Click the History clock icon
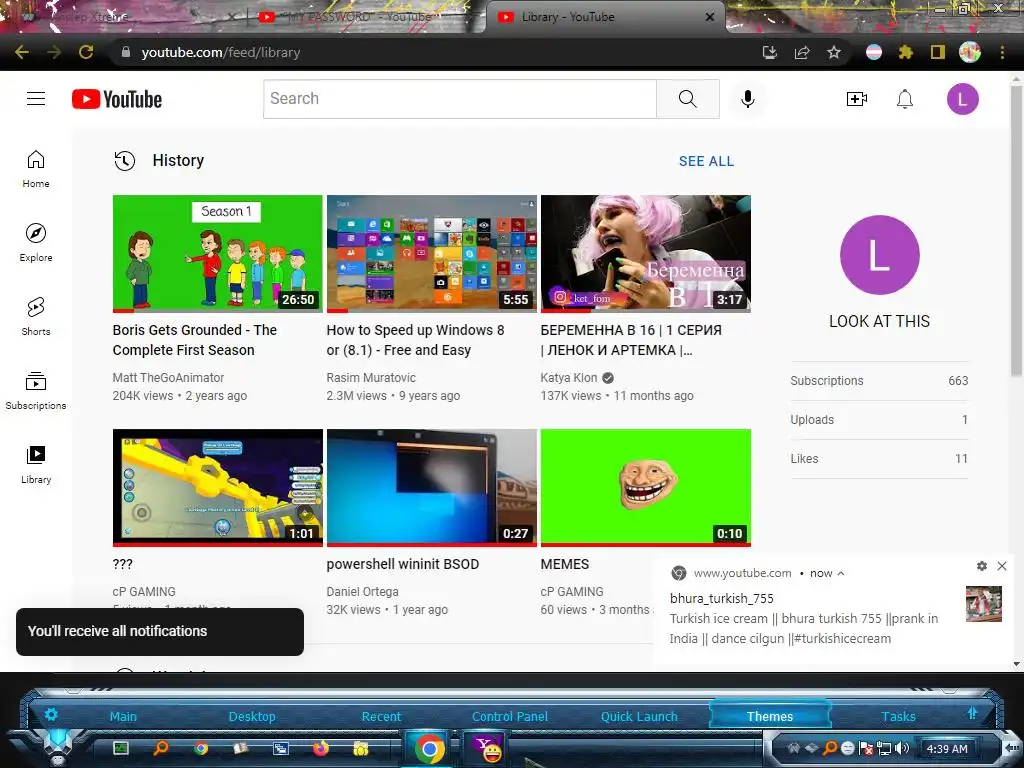 [x=125, y=161]
